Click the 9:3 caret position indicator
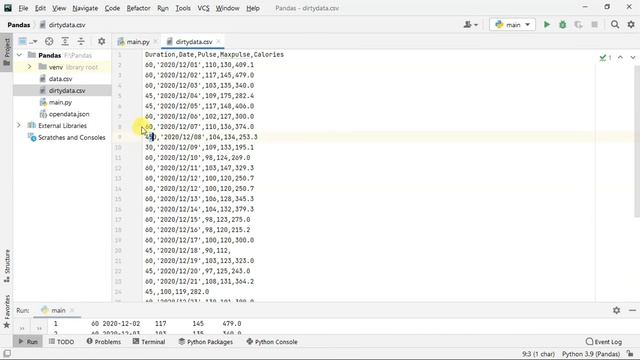640x360 pixels. (x=538, y=354)
